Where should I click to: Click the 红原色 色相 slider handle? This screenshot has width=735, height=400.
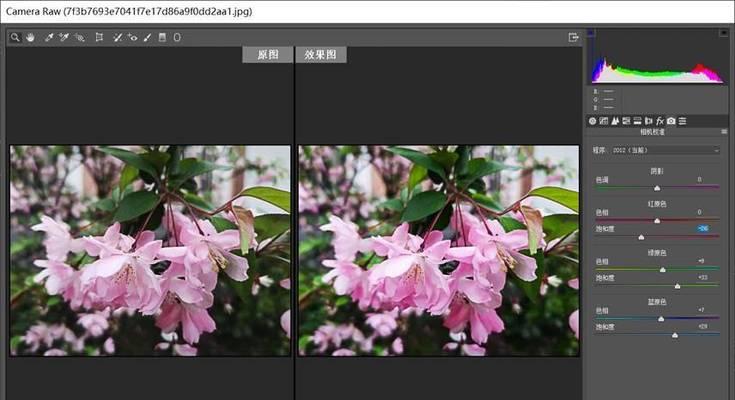657,220
